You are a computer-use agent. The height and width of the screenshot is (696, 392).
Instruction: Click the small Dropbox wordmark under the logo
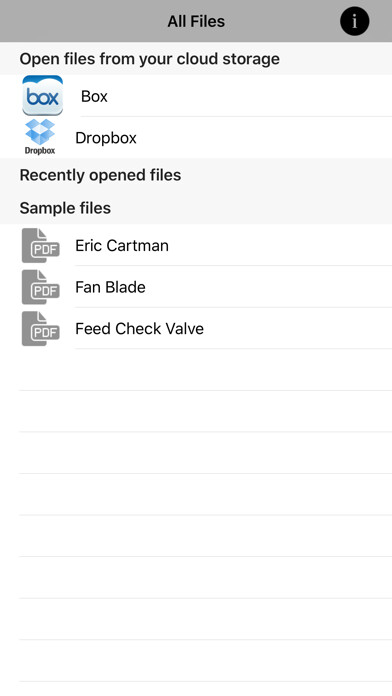40,150
